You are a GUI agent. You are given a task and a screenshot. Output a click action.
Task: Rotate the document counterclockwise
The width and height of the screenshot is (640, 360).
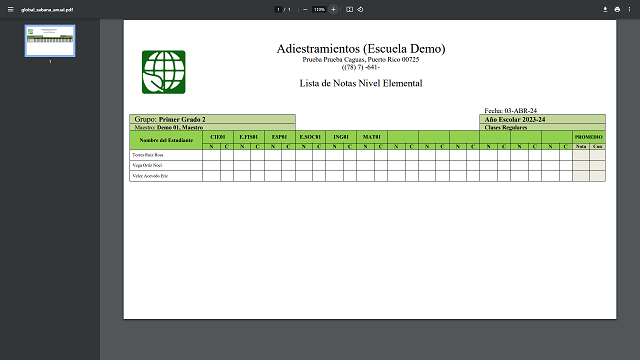tap(360, 9)
